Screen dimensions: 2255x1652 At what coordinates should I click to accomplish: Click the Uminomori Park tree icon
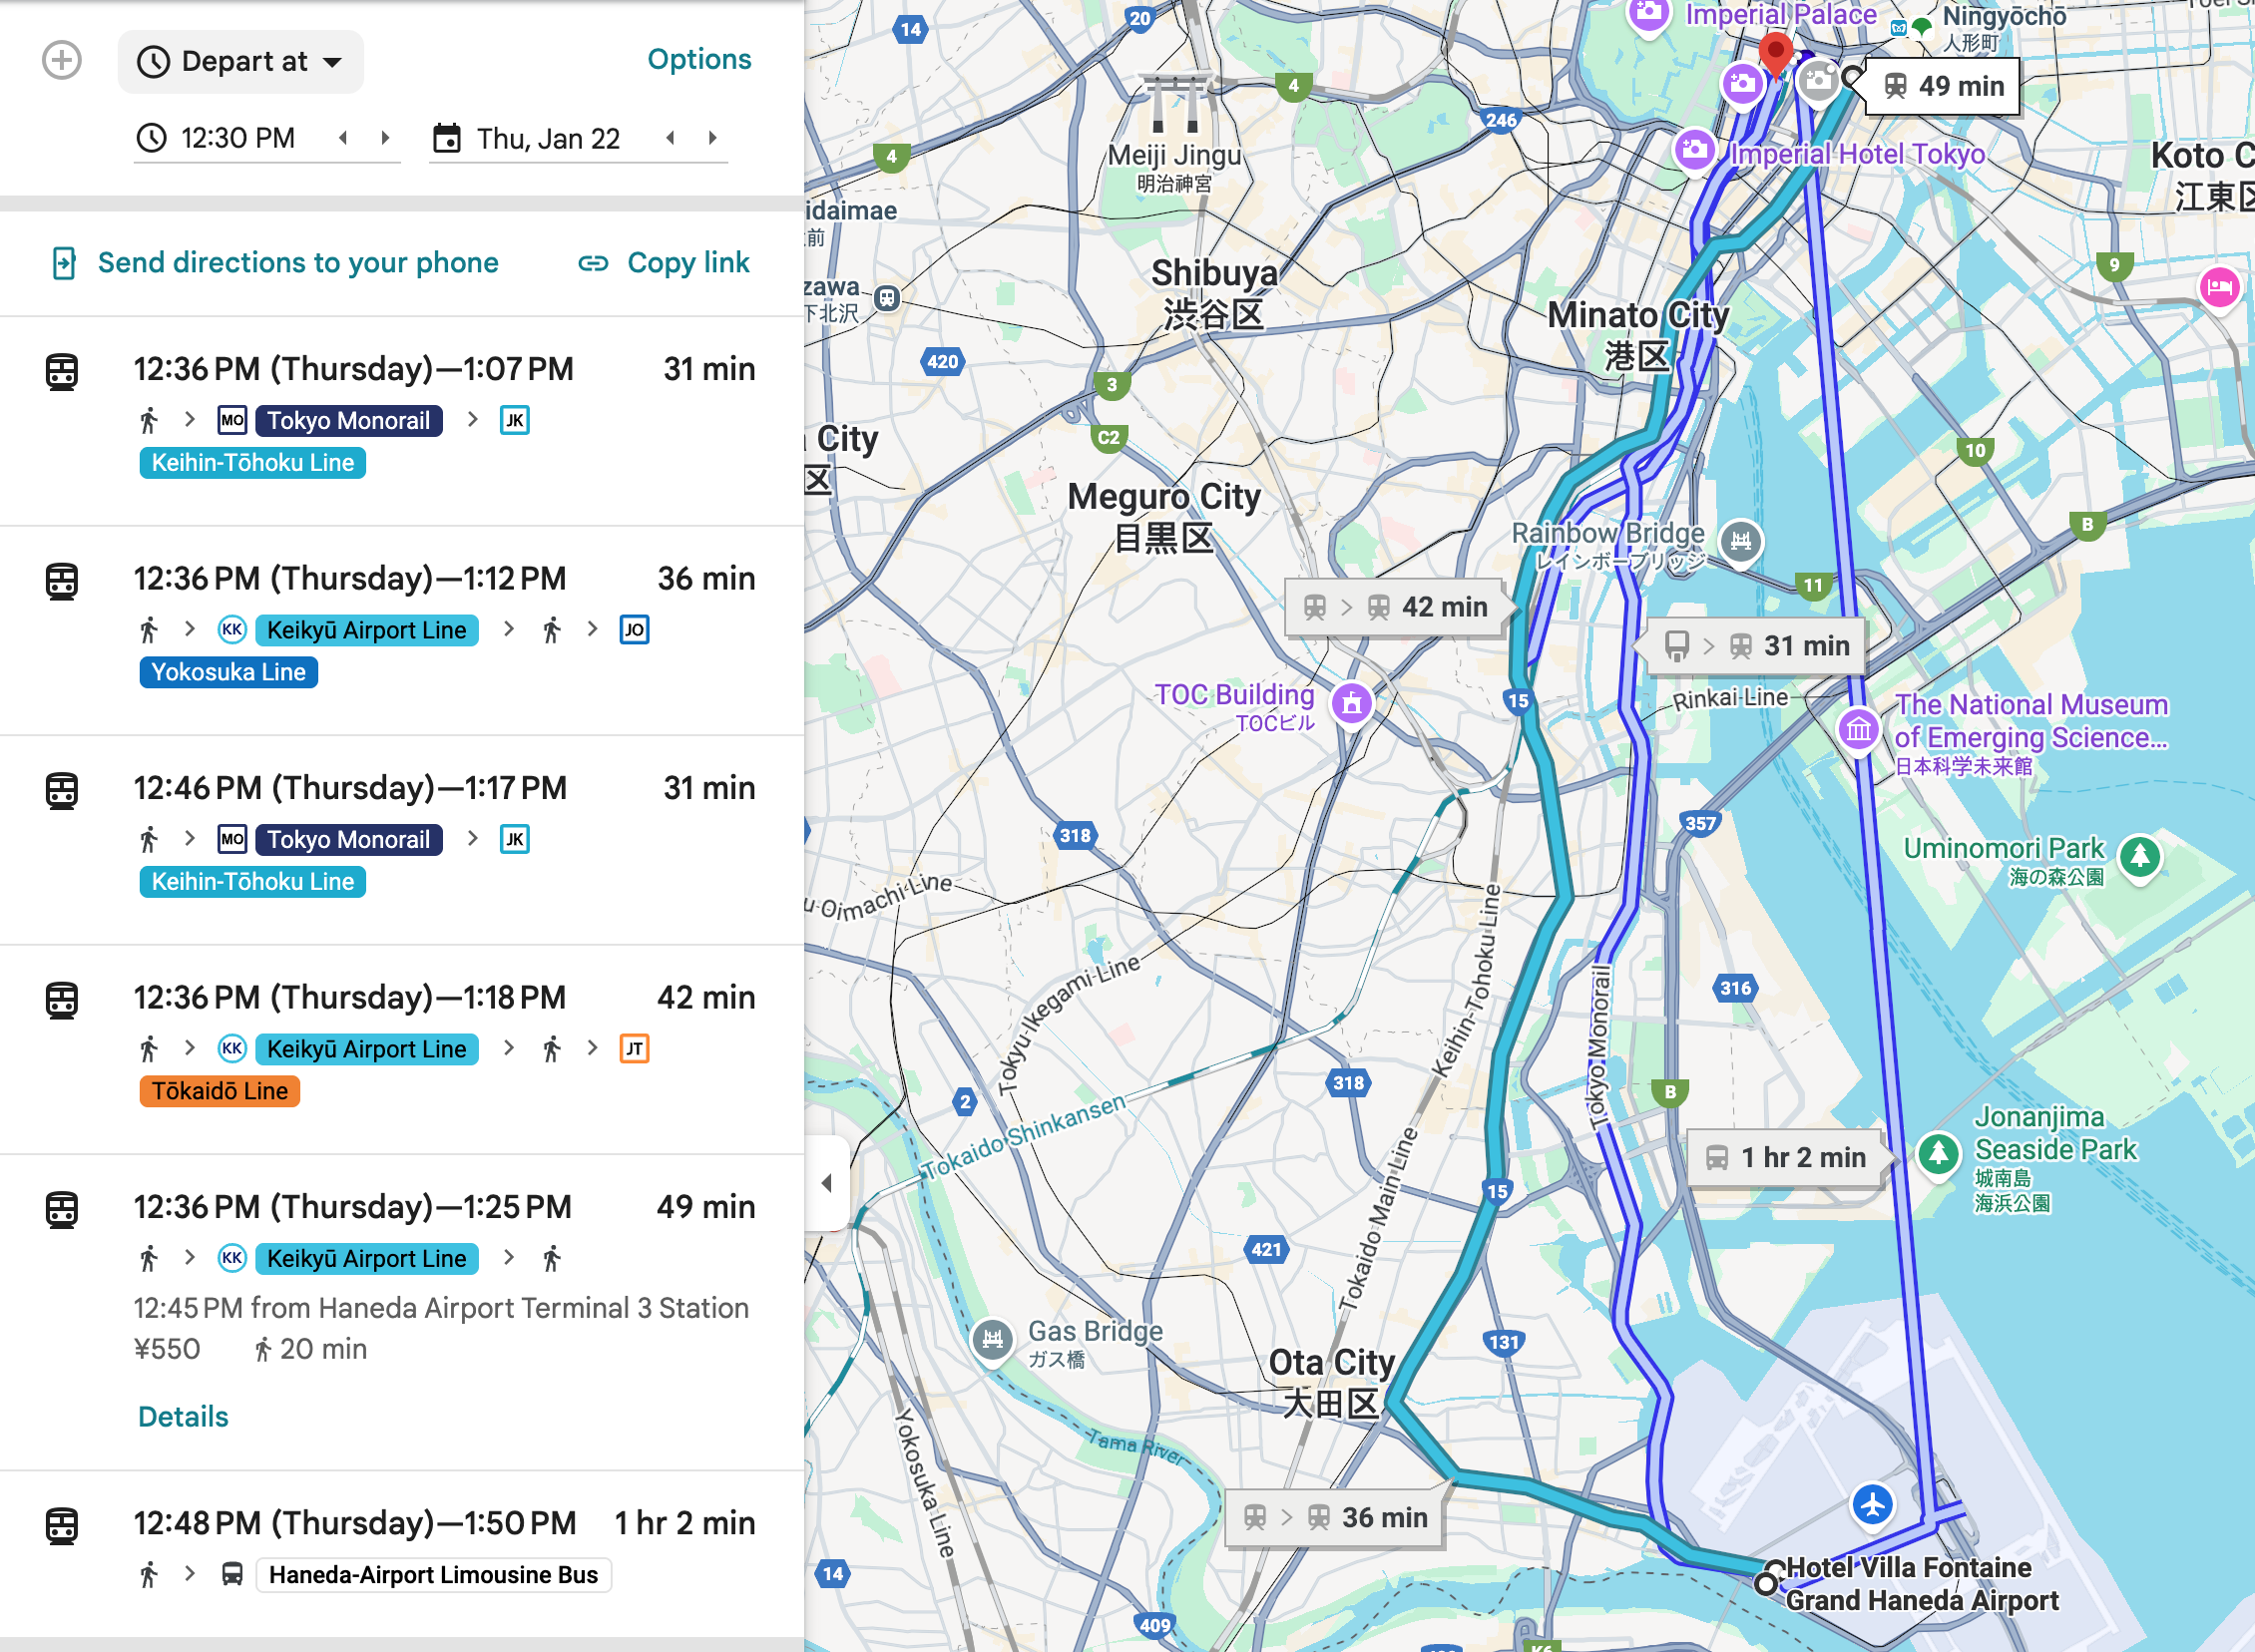tap(2139, 856)
